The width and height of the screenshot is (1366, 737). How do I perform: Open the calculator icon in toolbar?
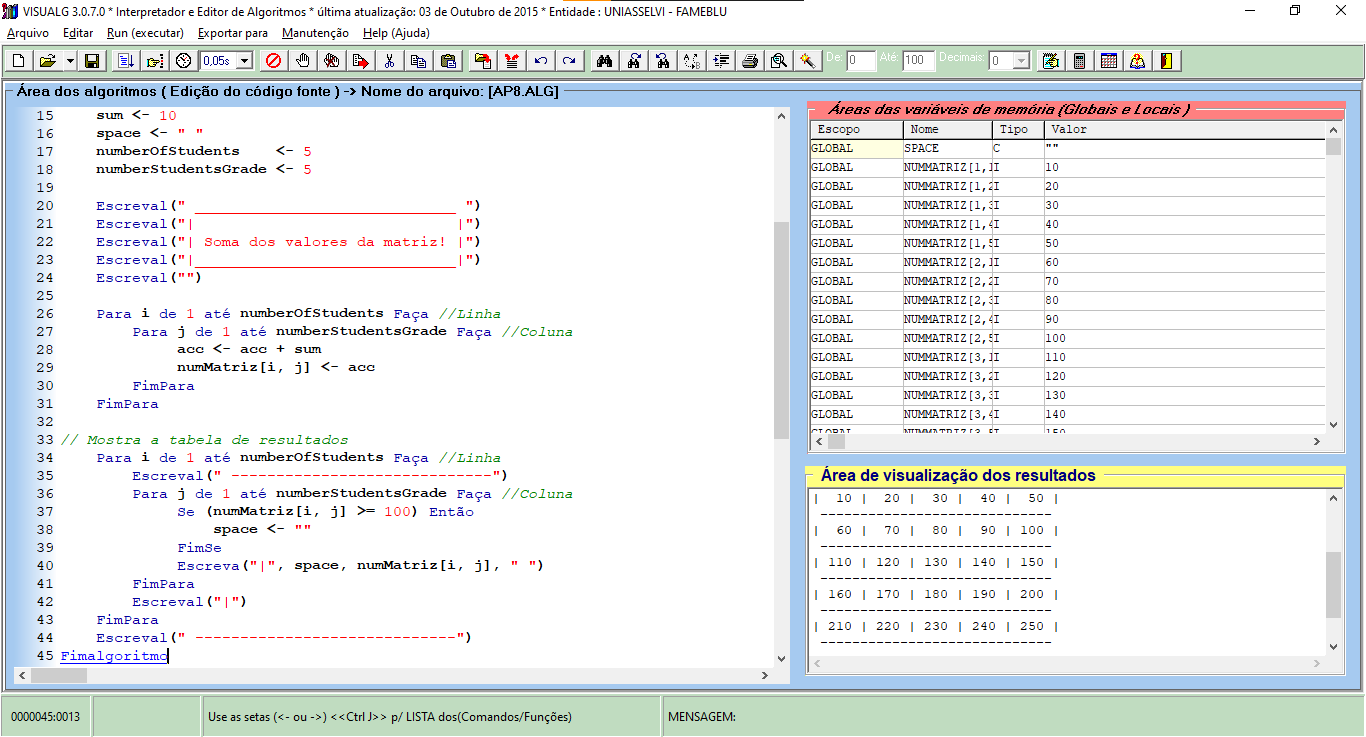1079,61
